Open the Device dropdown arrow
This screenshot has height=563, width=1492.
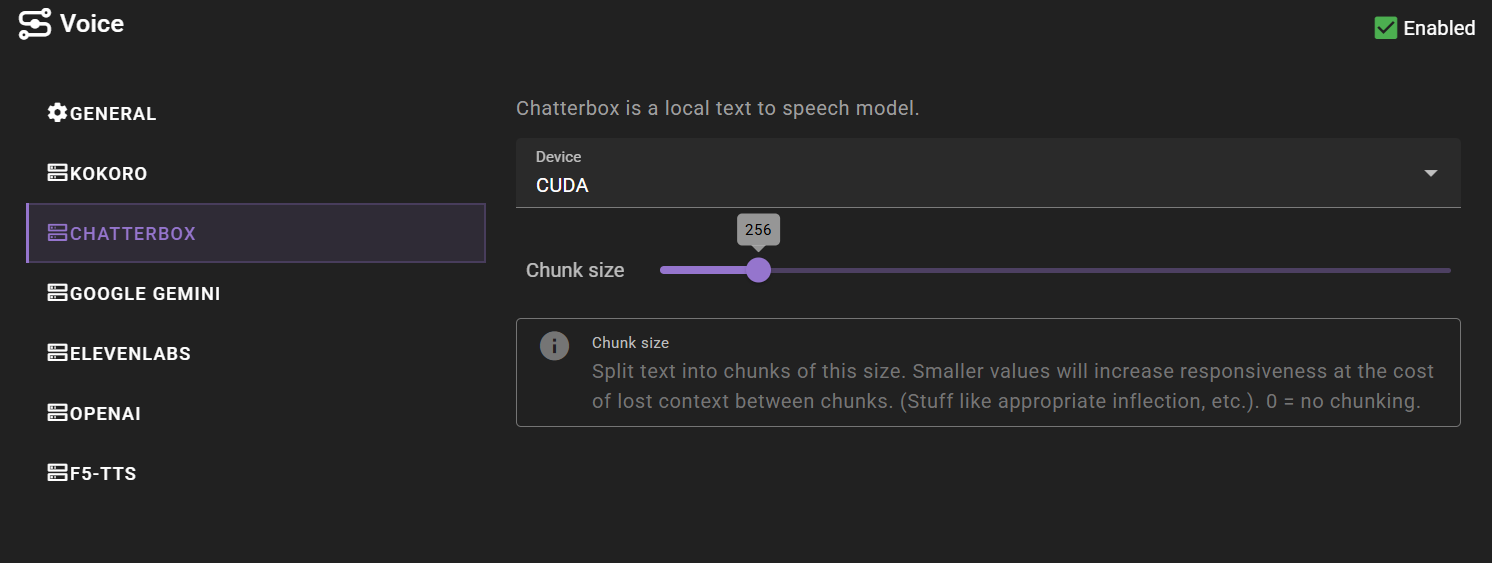(1431, 173)
